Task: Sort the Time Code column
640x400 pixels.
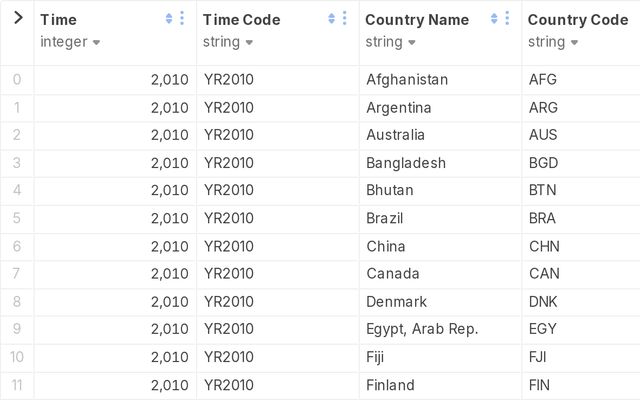Action: point(331,18)
